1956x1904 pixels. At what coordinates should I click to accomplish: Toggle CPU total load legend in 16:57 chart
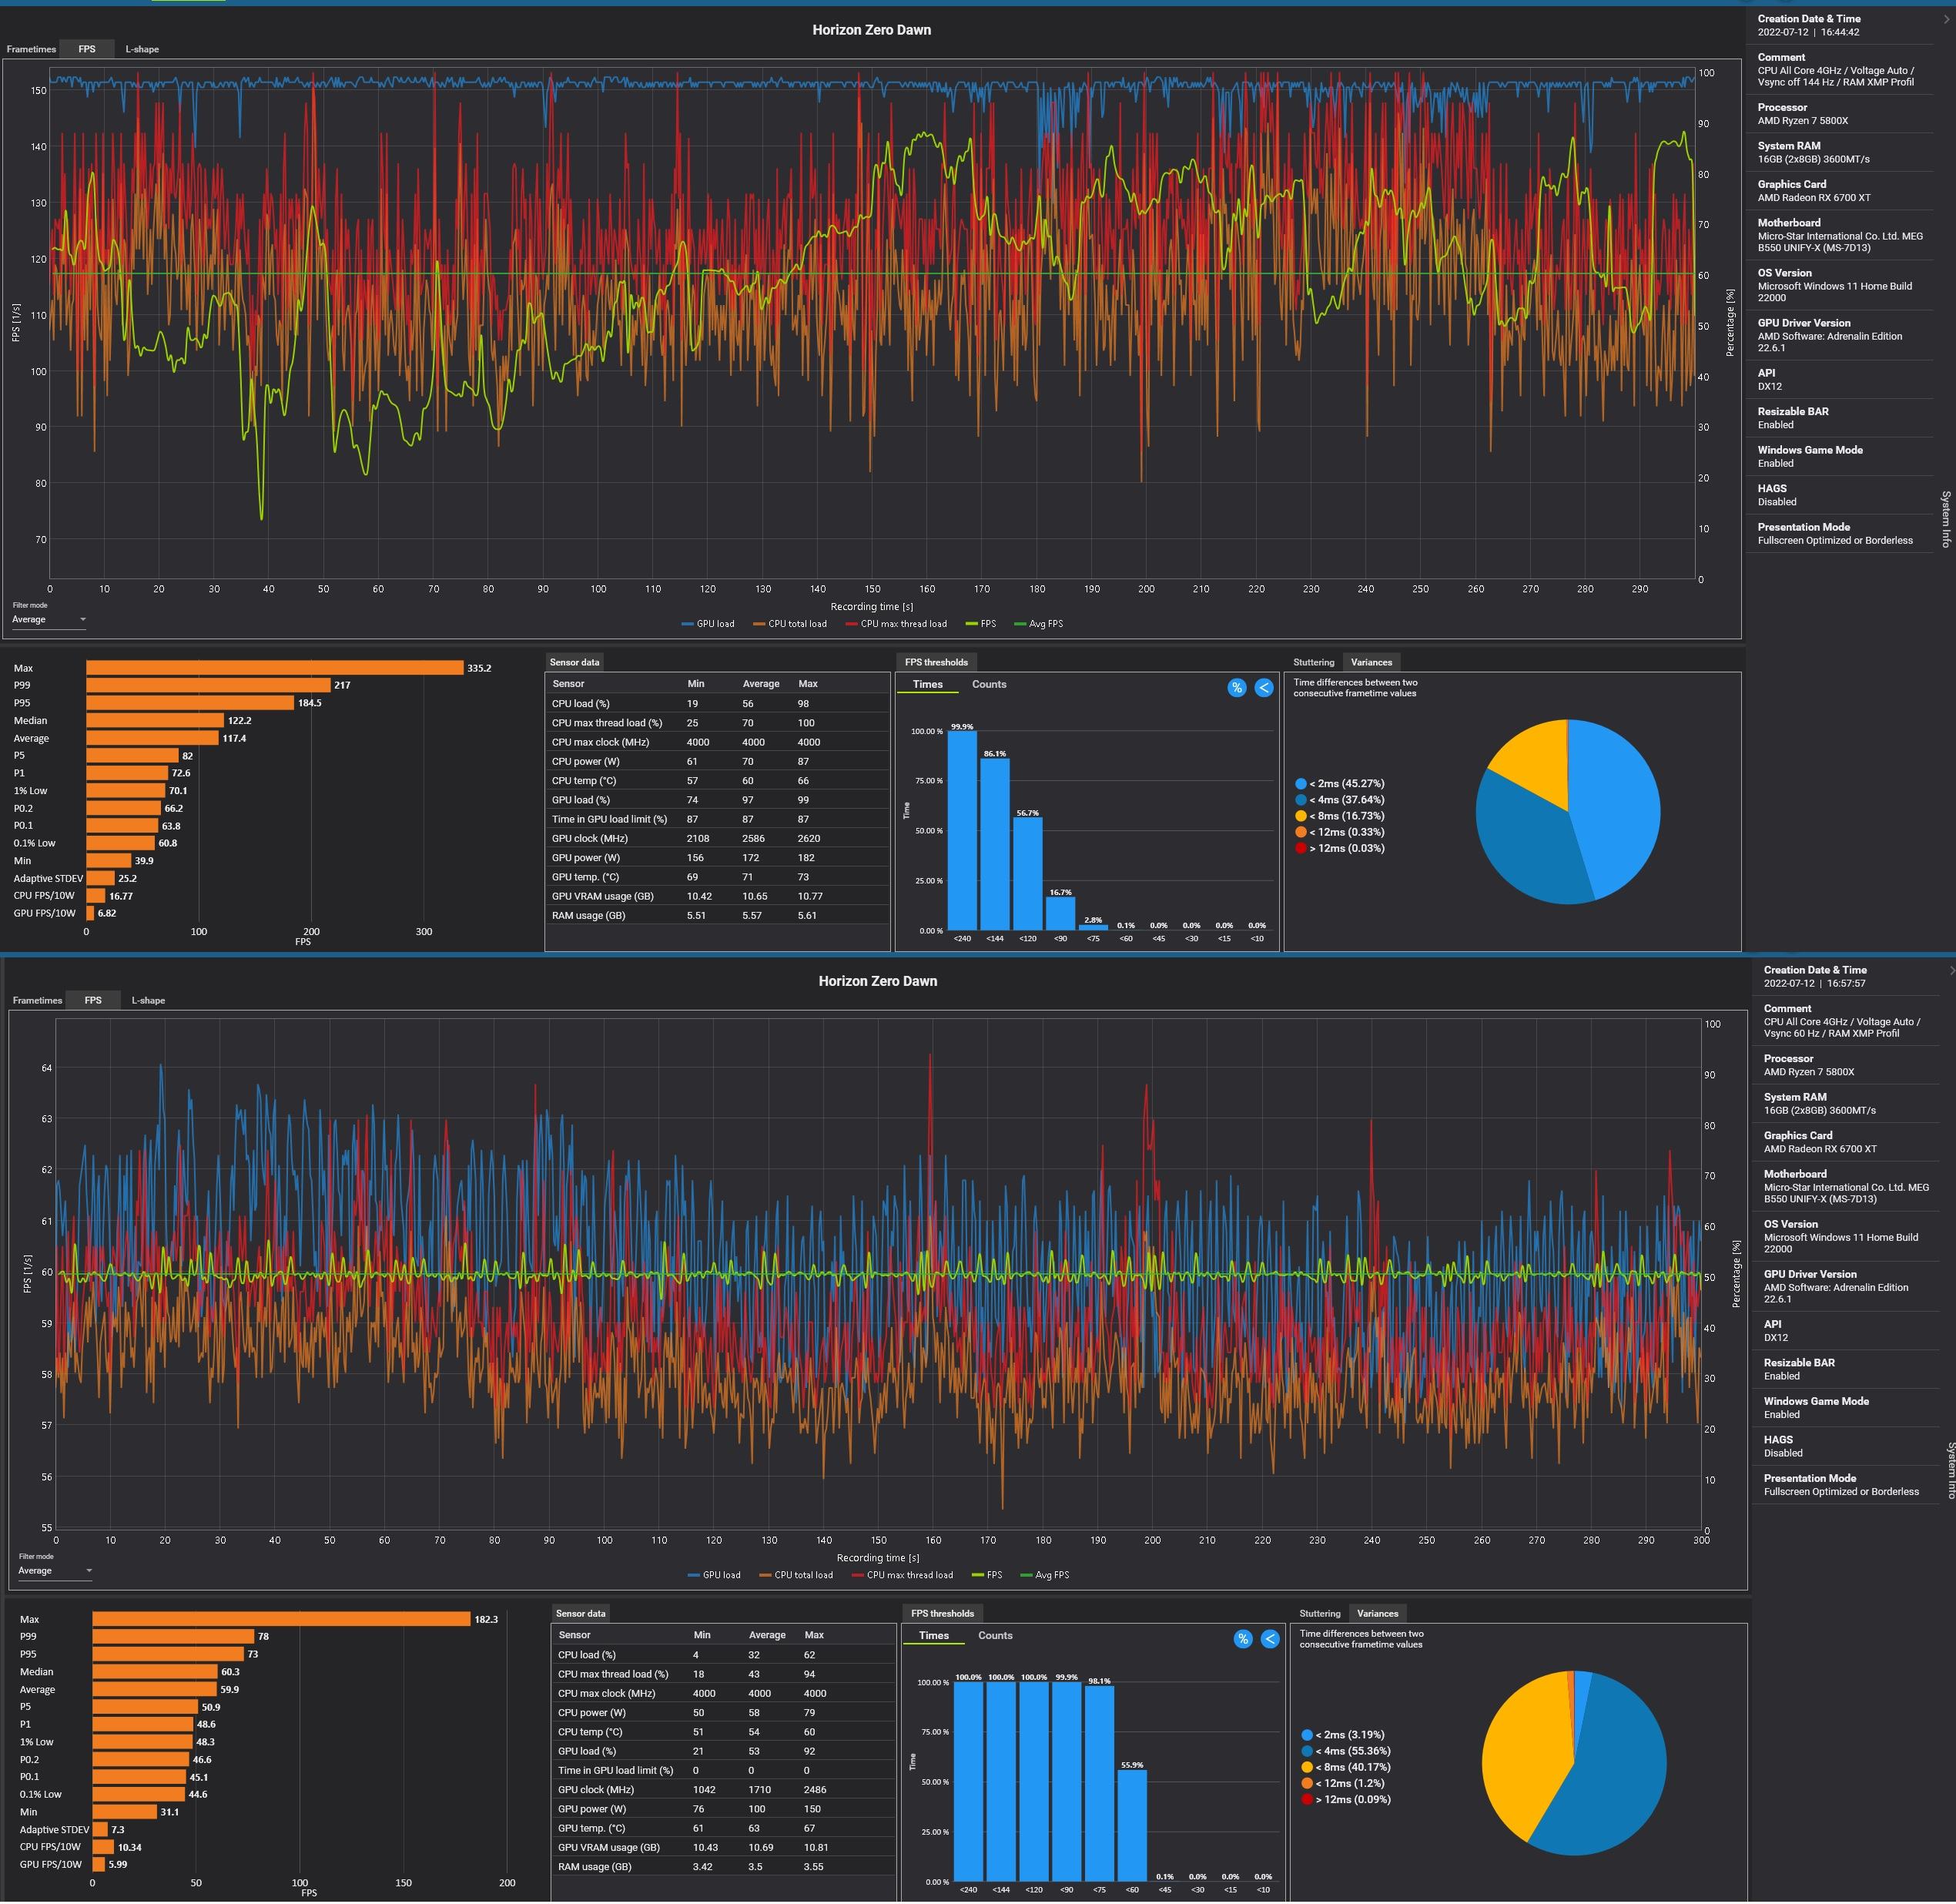coord(796,1575)
